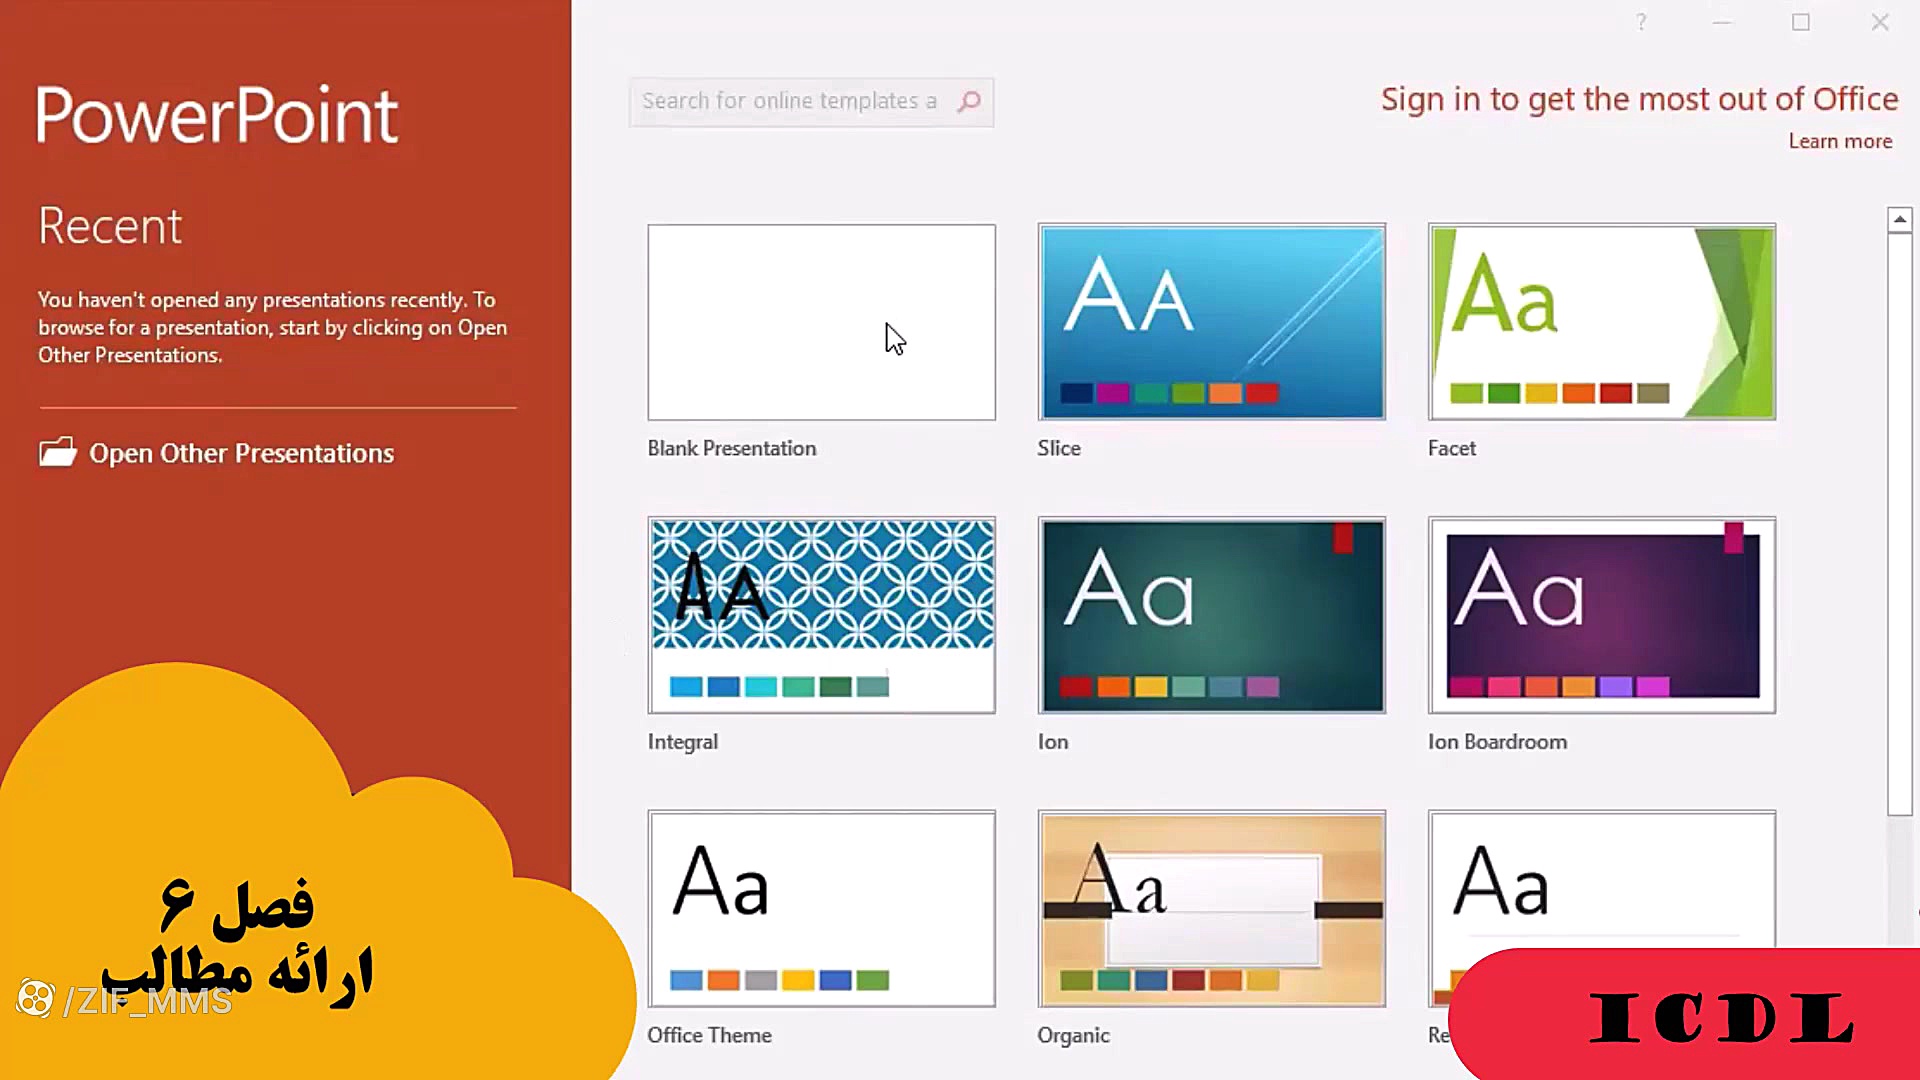Click Learn more link

[1840, 141]
